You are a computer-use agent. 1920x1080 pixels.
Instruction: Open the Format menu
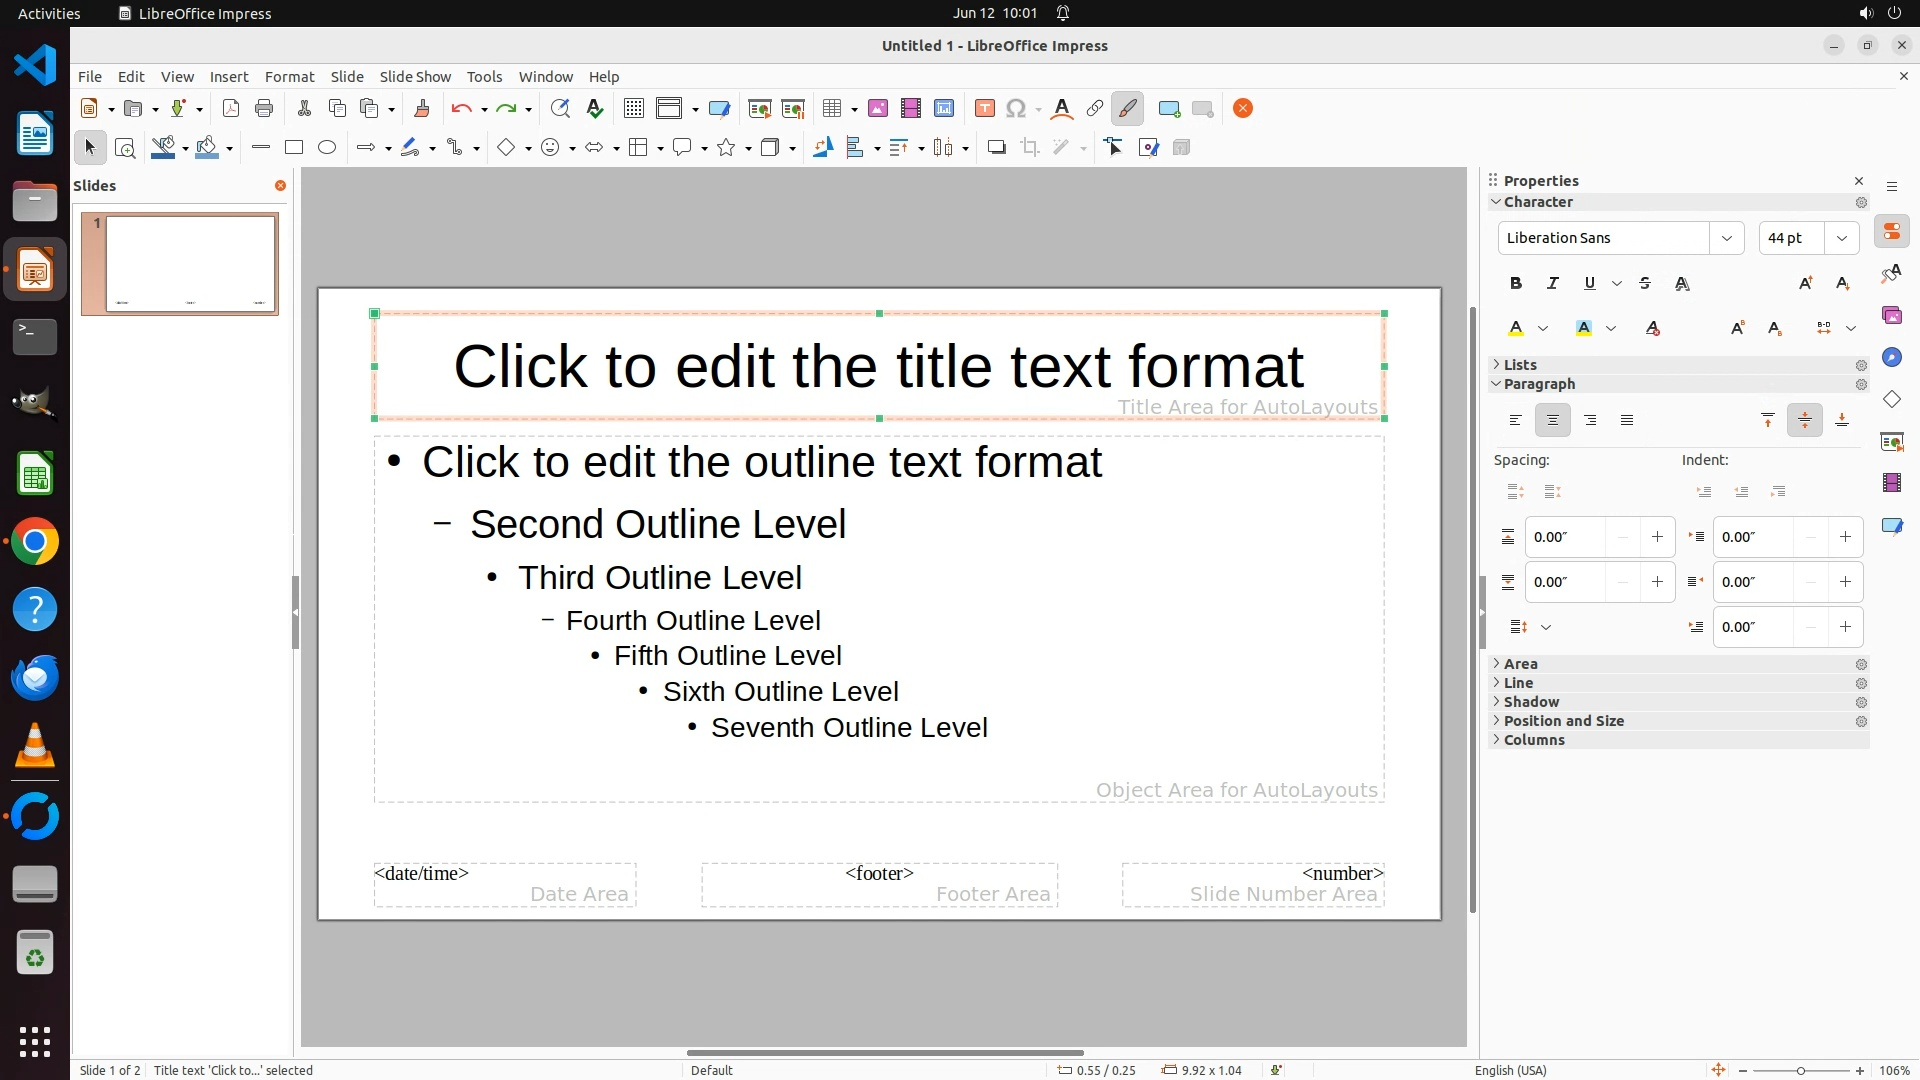pyautogui.click(x=289, y=77)
